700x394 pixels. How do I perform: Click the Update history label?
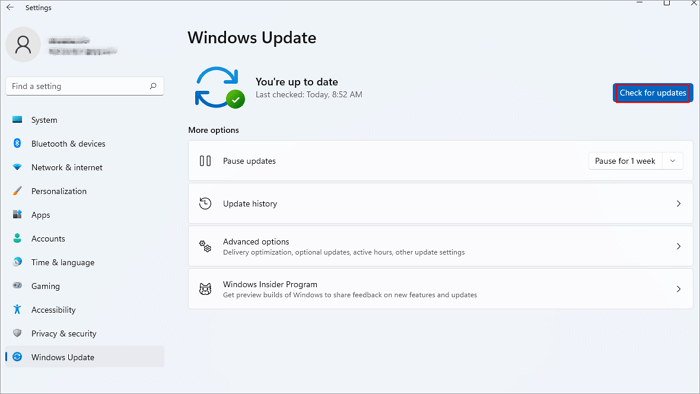pyautogui.click(x=250, y=203)
